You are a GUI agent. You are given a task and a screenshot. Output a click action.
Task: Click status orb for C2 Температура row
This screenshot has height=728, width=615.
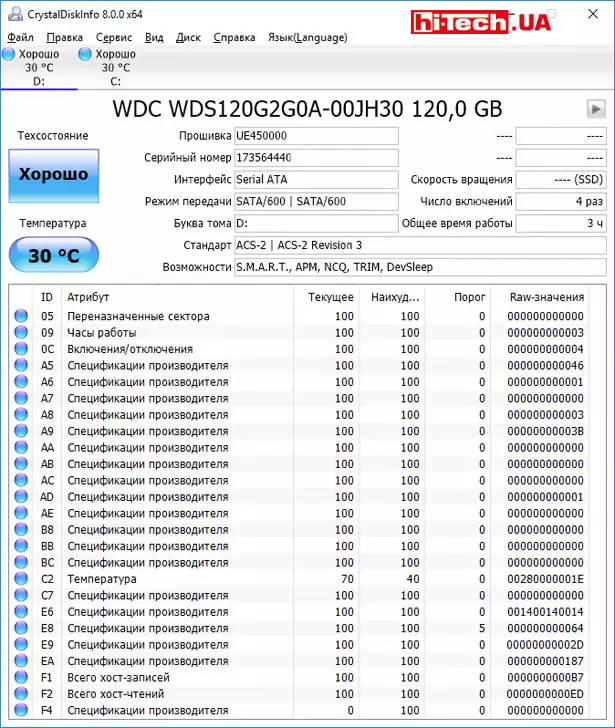(x=21, y=579)
